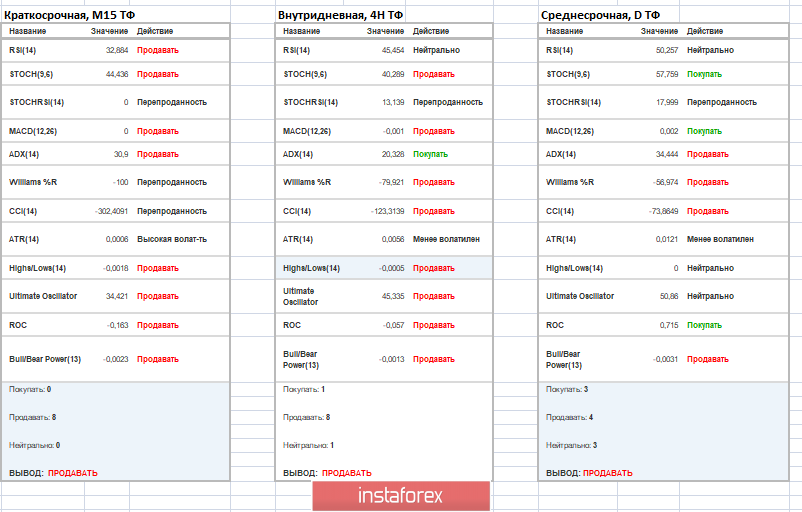Click green 'Покупать' for ROC in D table
The height and width of the screenshot is (512, 802).
click(704, 325)
